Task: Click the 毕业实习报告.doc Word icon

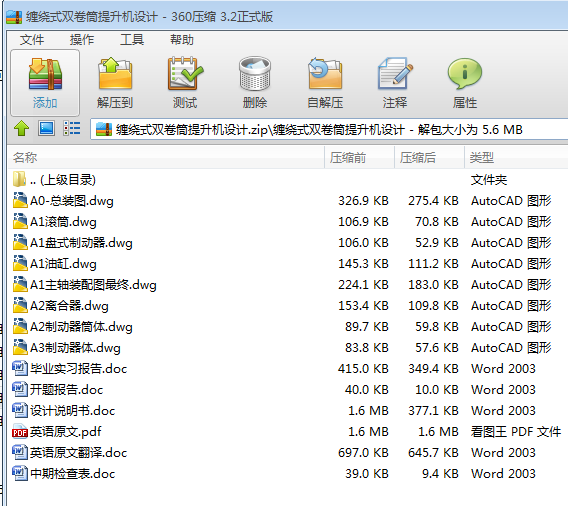Action: pos(20,368)
